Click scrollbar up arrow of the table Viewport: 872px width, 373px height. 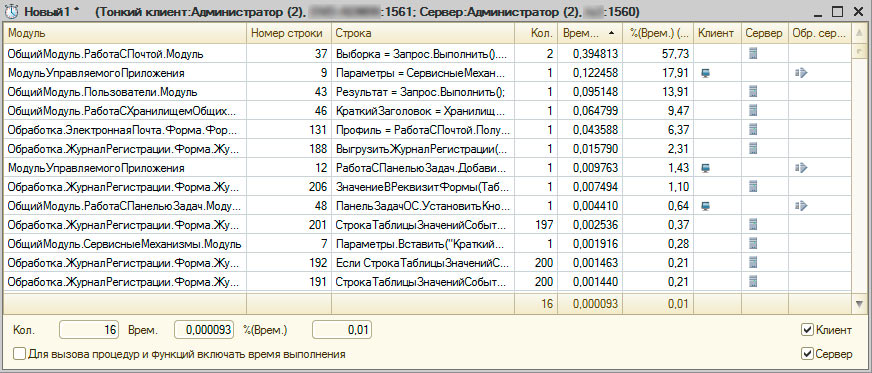[x=859, y=33]
